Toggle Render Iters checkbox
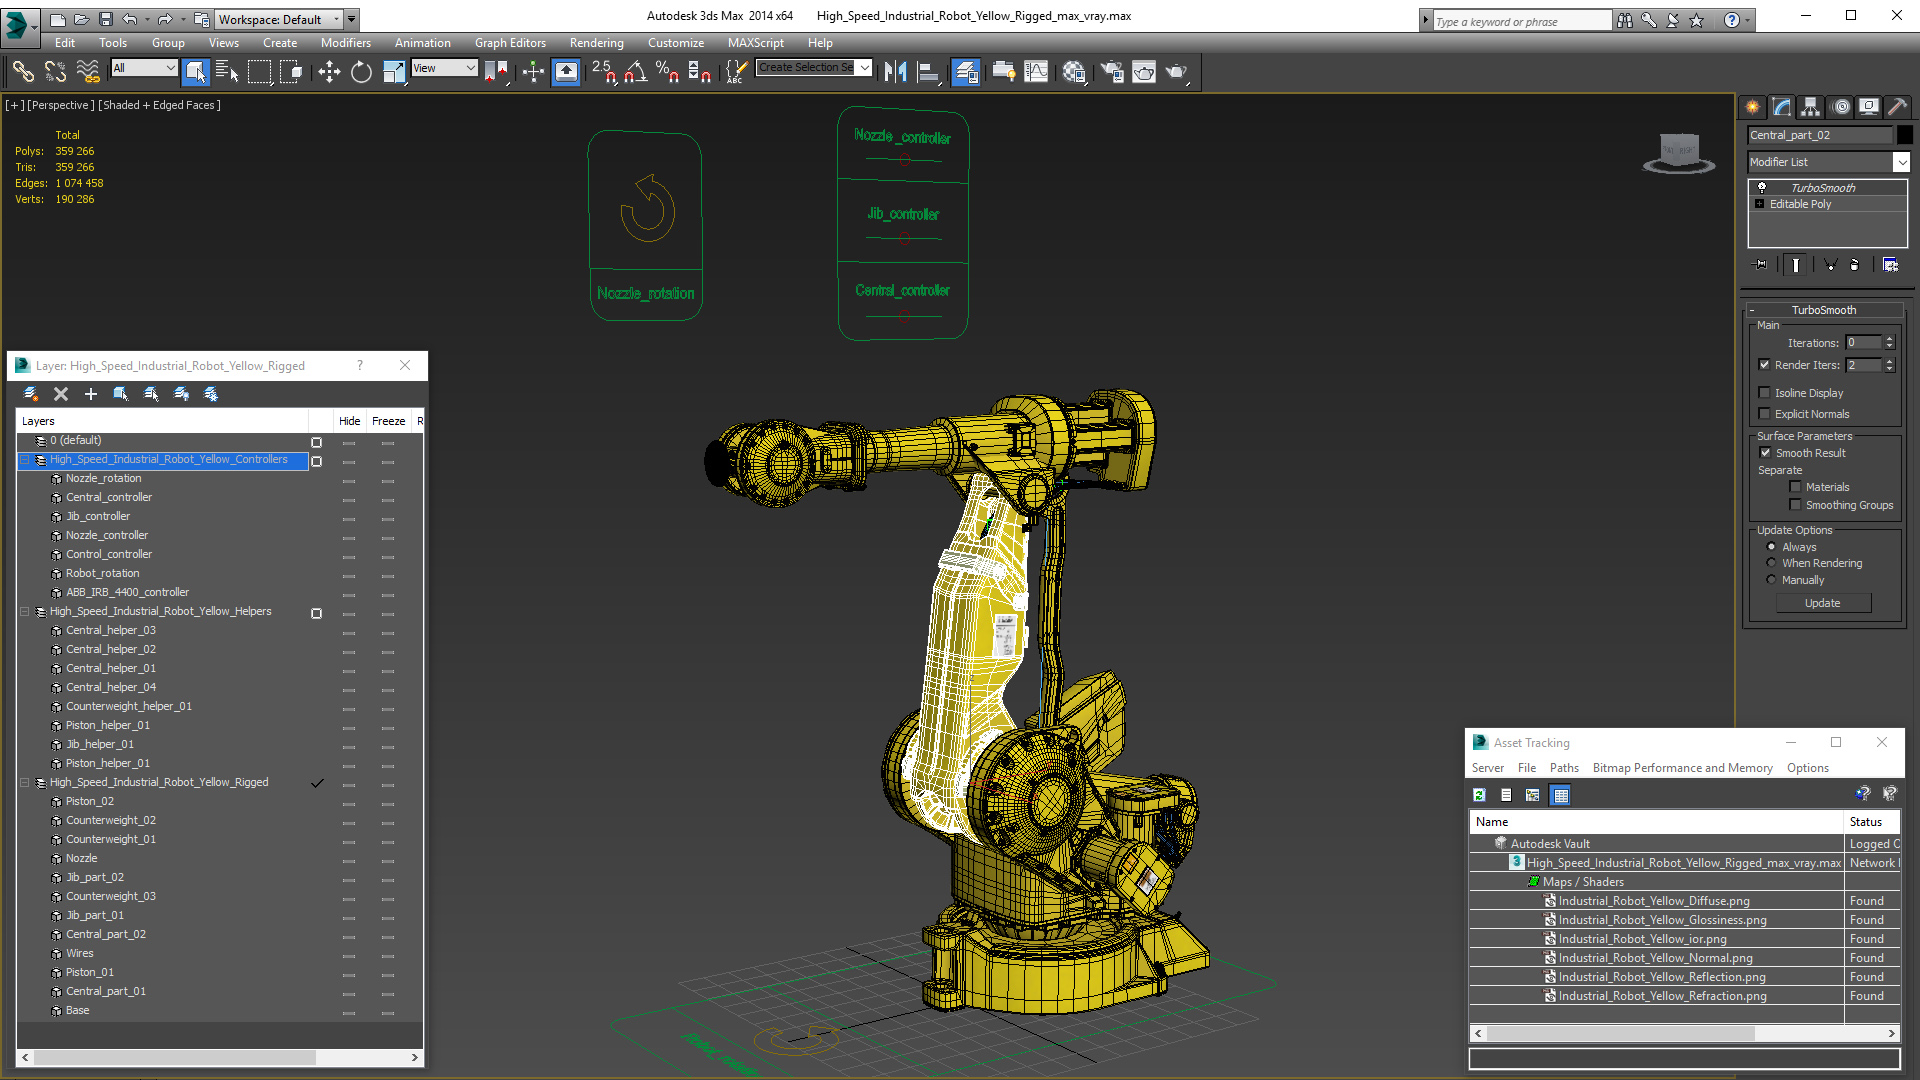 (1764, 365)
